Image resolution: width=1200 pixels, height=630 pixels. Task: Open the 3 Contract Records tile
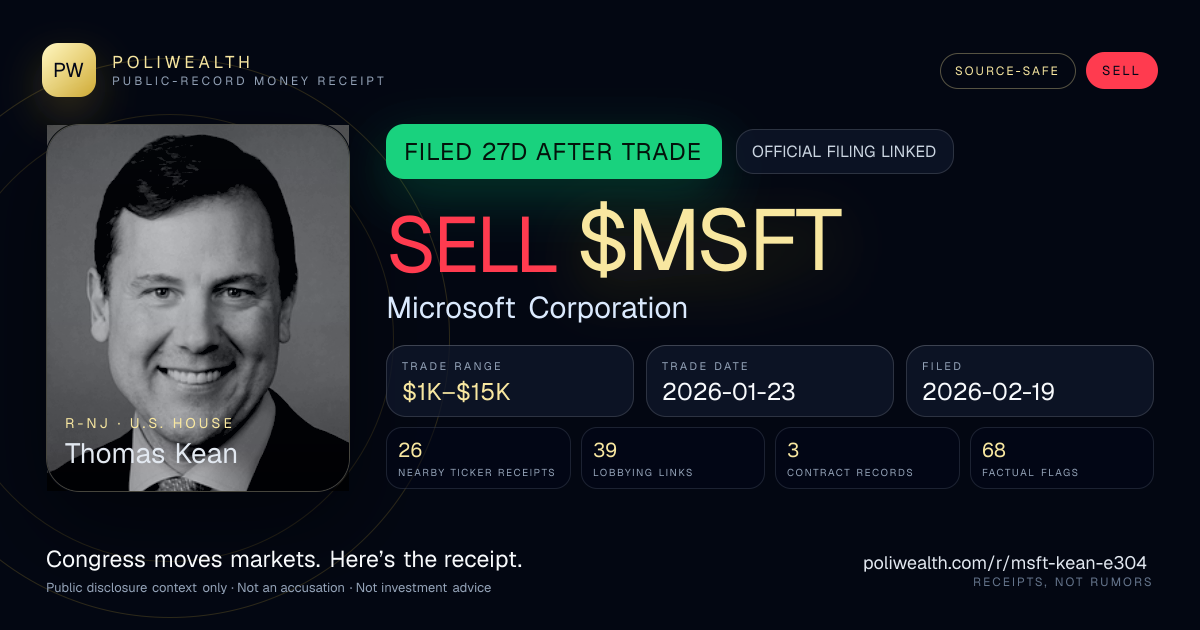[x=867, y=458]
